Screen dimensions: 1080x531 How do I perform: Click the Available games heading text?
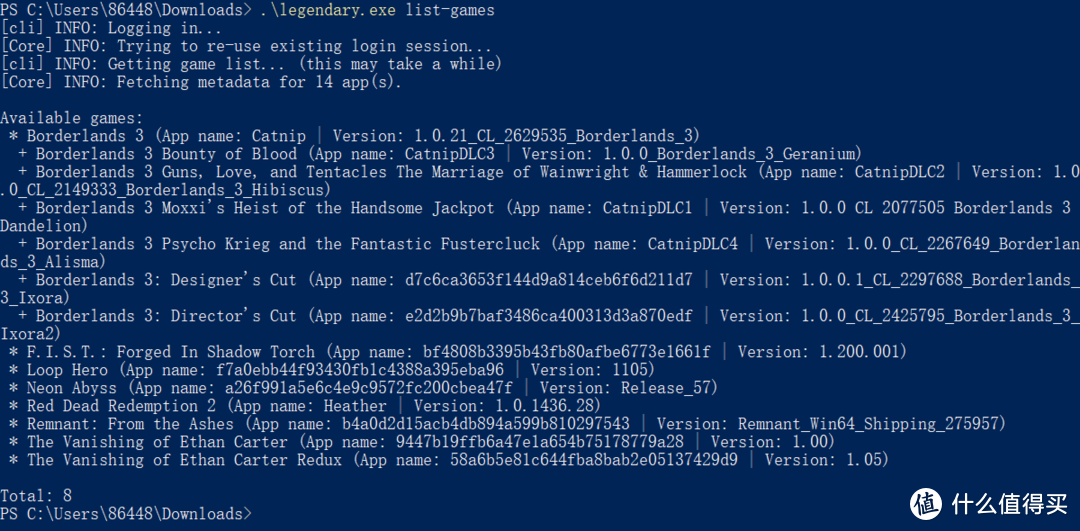pyautogui.click(x=72, y=118)
